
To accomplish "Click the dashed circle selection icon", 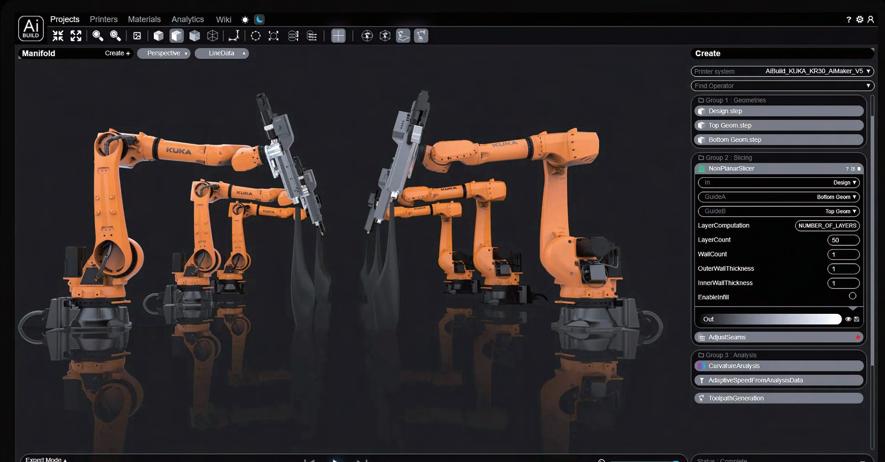I will (x=256, y=36).
